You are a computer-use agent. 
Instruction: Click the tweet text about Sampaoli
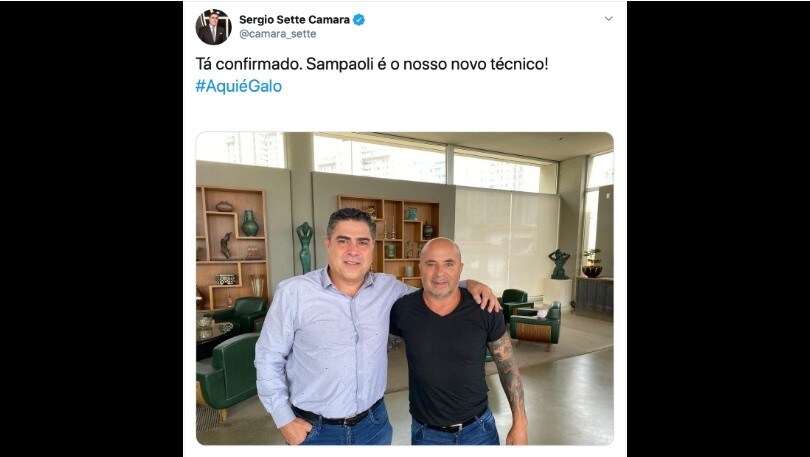tap(371, 65)
